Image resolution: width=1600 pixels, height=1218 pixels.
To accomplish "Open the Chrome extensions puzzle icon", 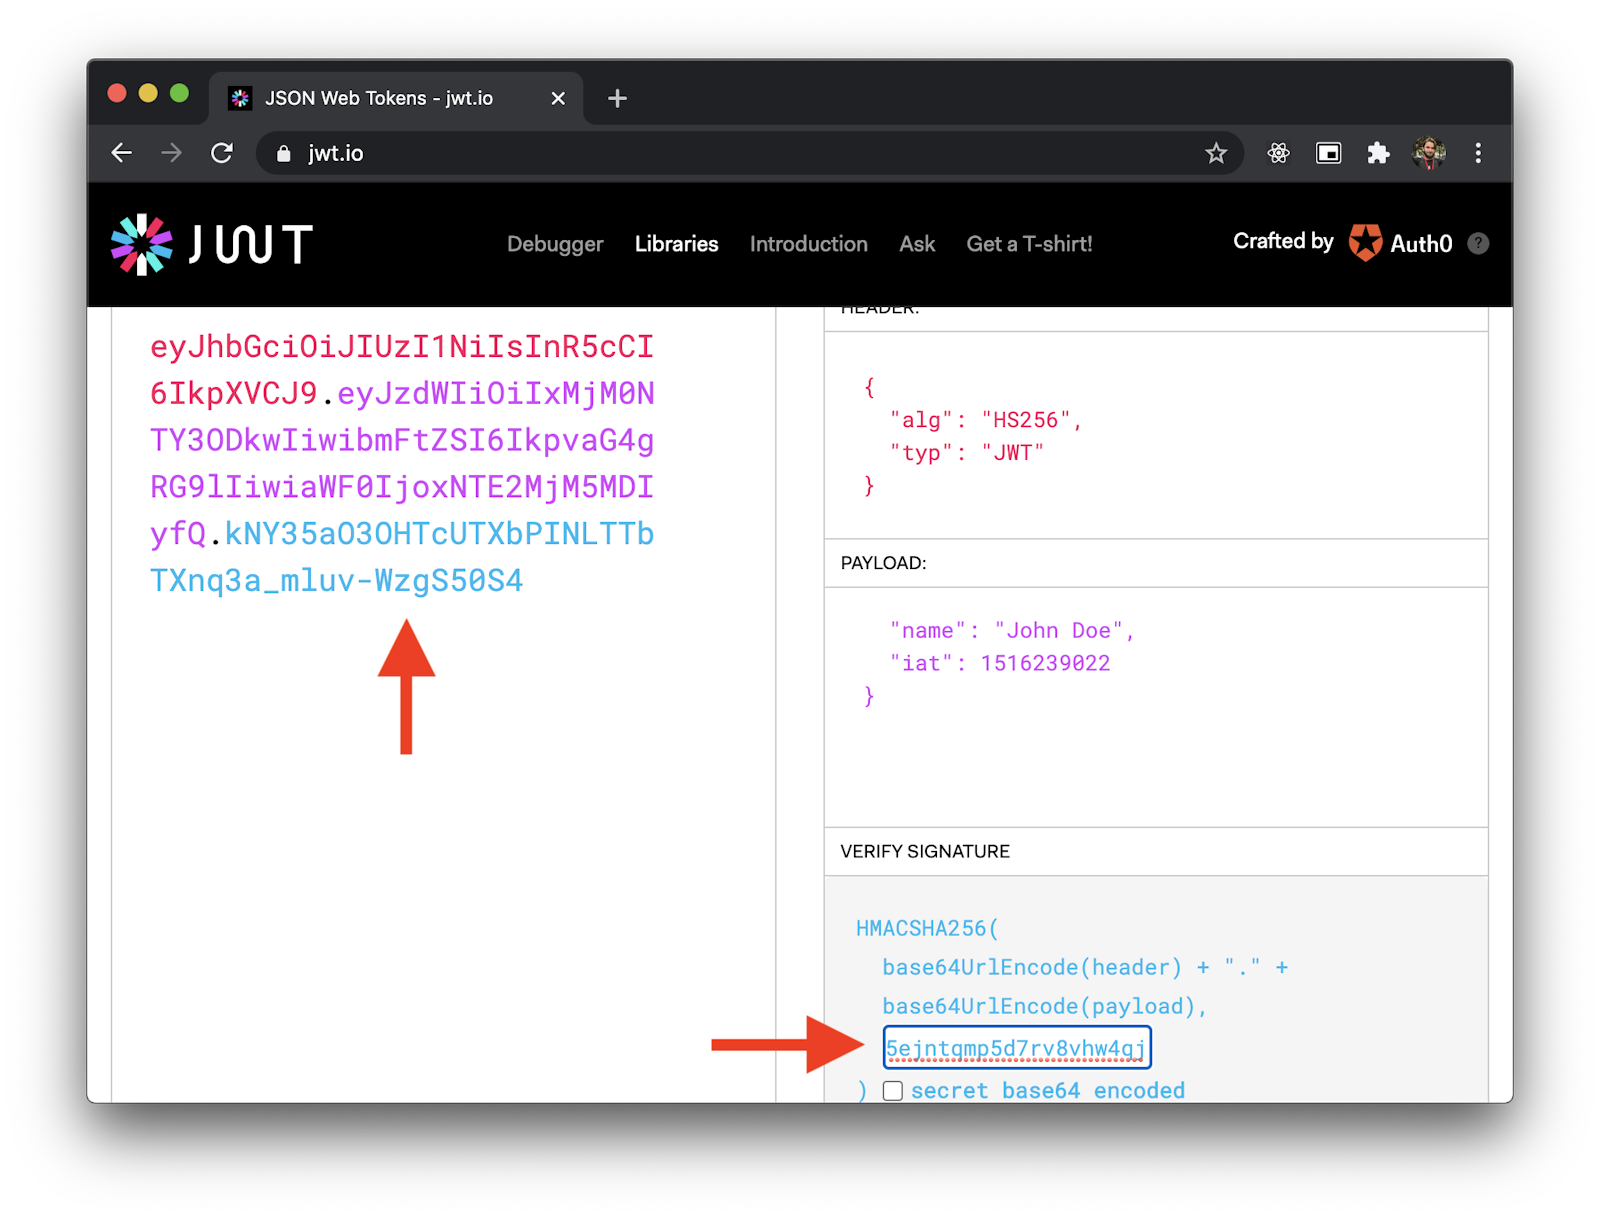I will [1377, 153].
